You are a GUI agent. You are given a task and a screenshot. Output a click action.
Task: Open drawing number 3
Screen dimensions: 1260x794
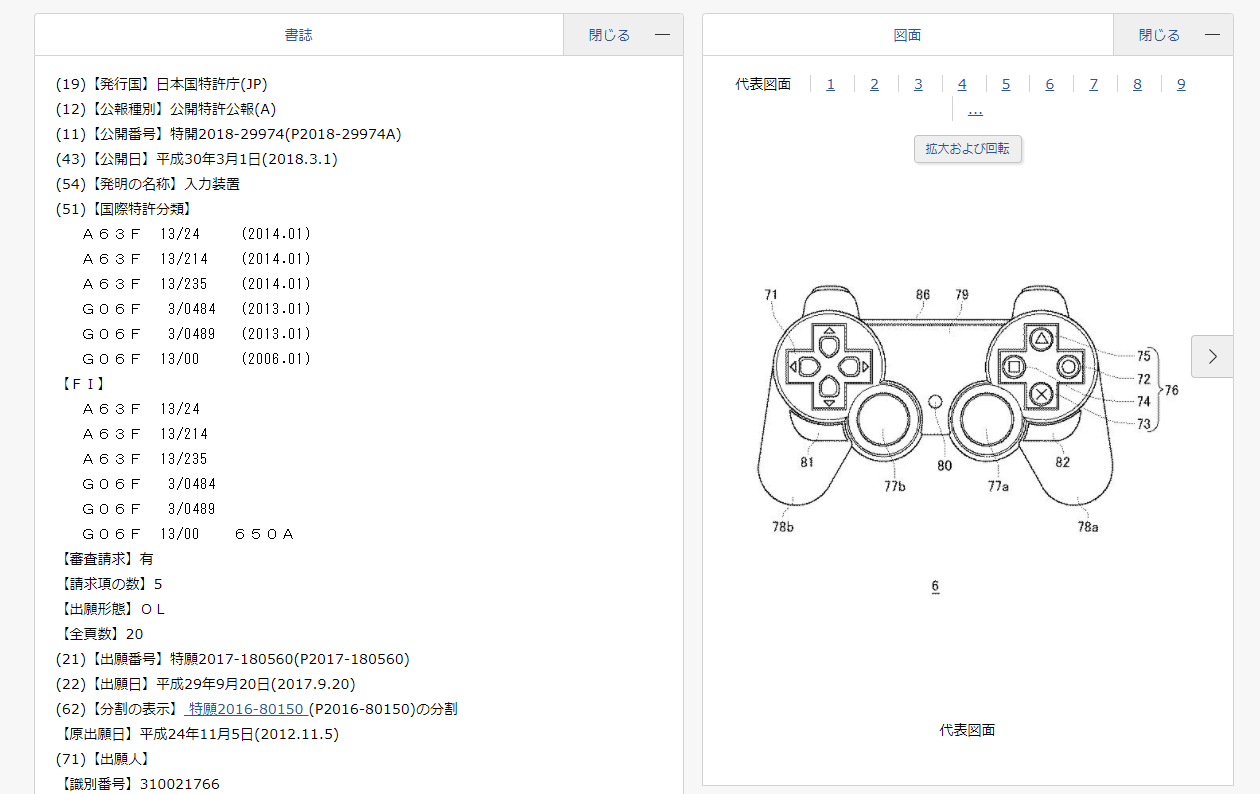(918, 84)
